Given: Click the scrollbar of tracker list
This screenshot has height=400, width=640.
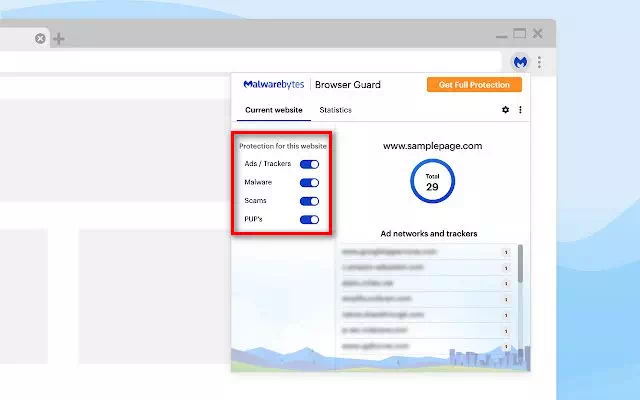Looking at the screenshot, I should click(x=520, y=265).
